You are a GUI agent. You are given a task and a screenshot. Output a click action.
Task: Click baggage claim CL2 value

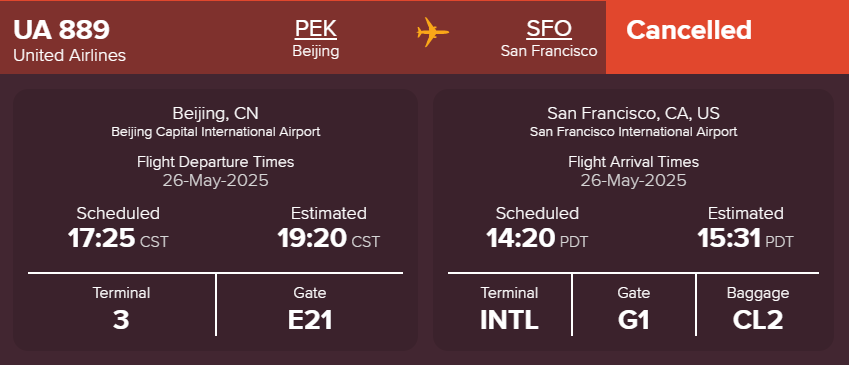(757, 320)
